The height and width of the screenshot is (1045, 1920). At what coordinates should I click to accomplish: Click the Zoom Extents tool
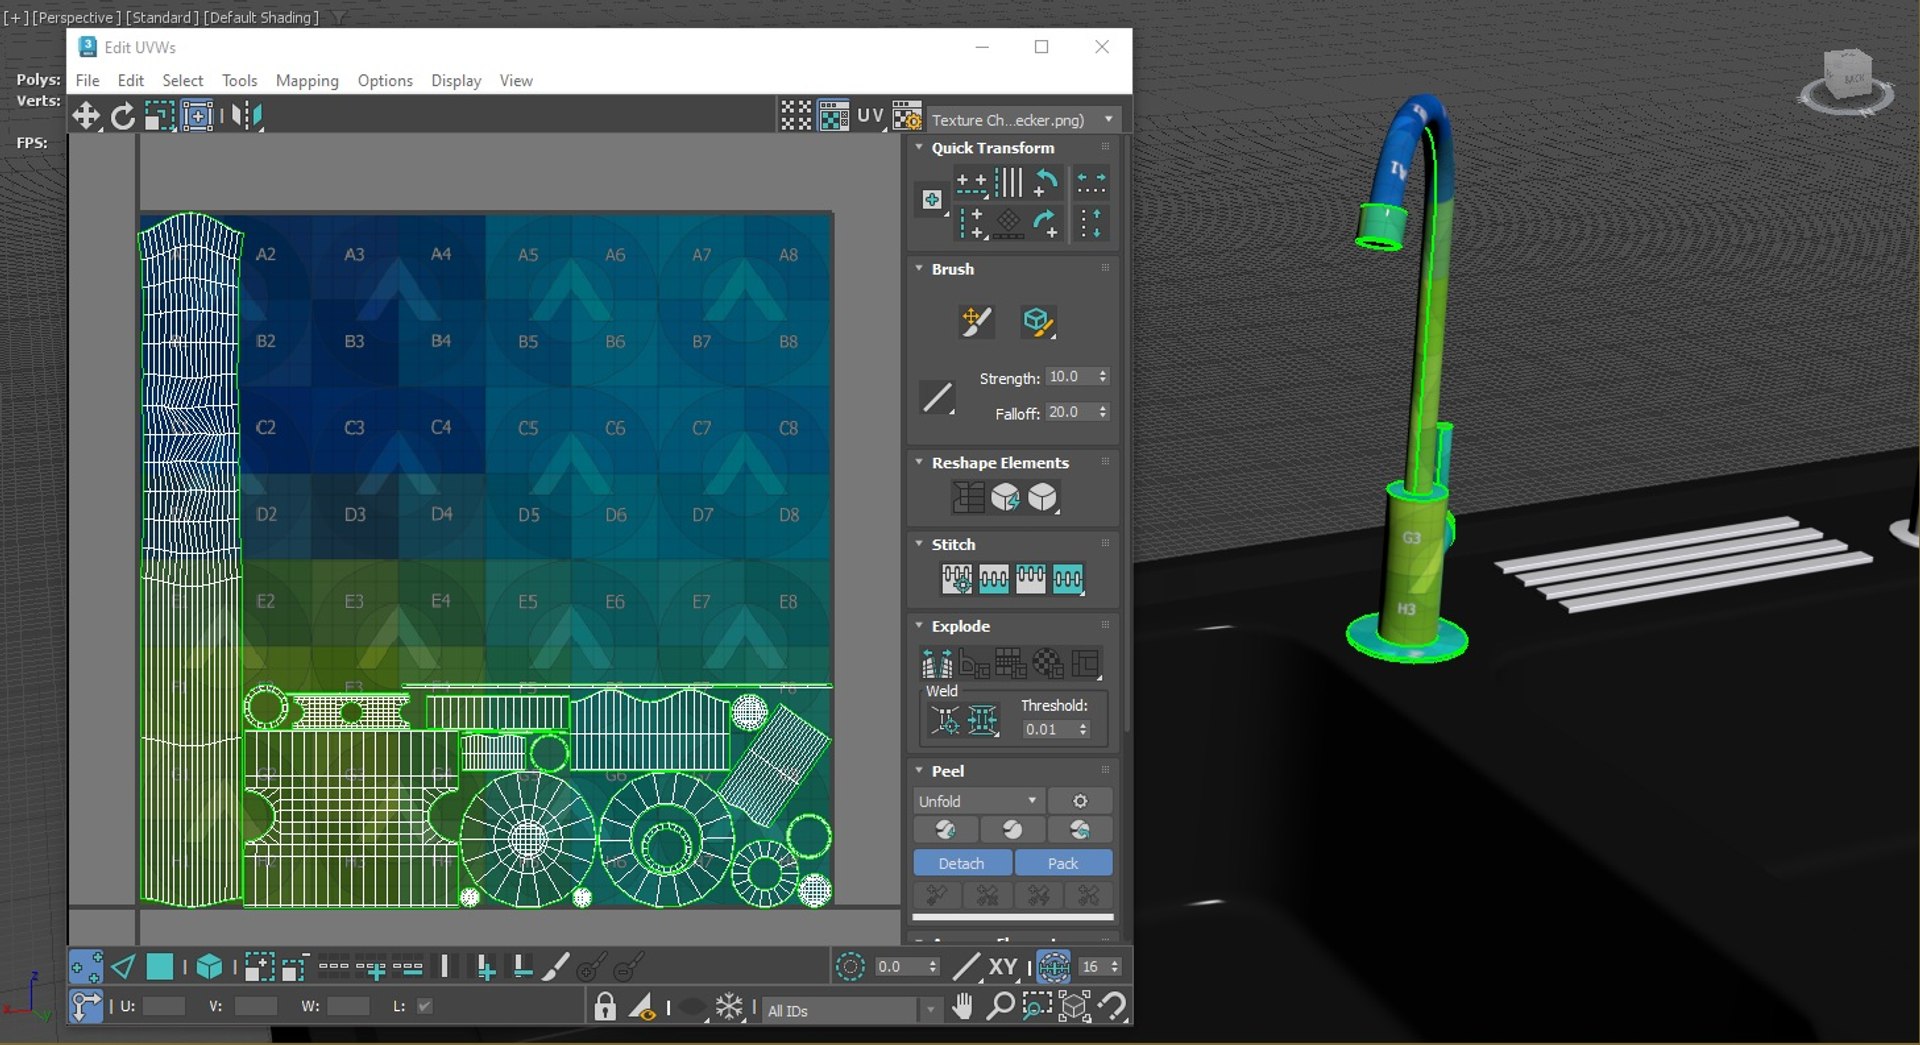(x=1074, y=1006)
